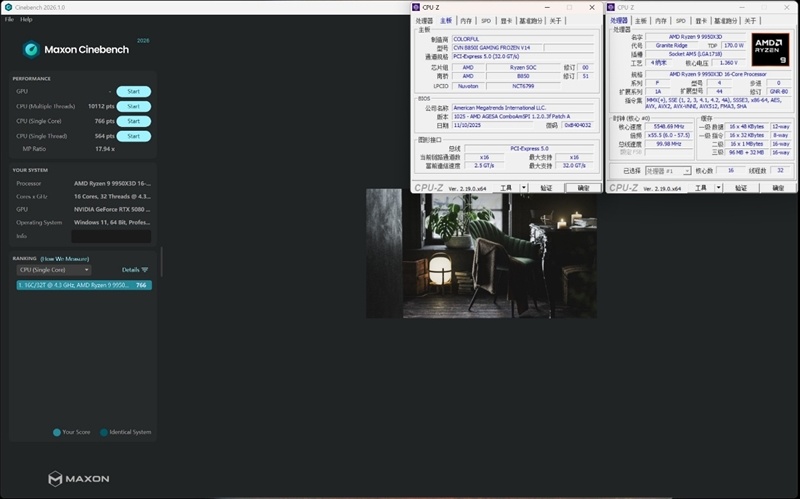Expand 工具 dropdown arrow in right CPU-Z window
Screen dimensions: 800x499
pyautogui.click(x=718, y=188)
